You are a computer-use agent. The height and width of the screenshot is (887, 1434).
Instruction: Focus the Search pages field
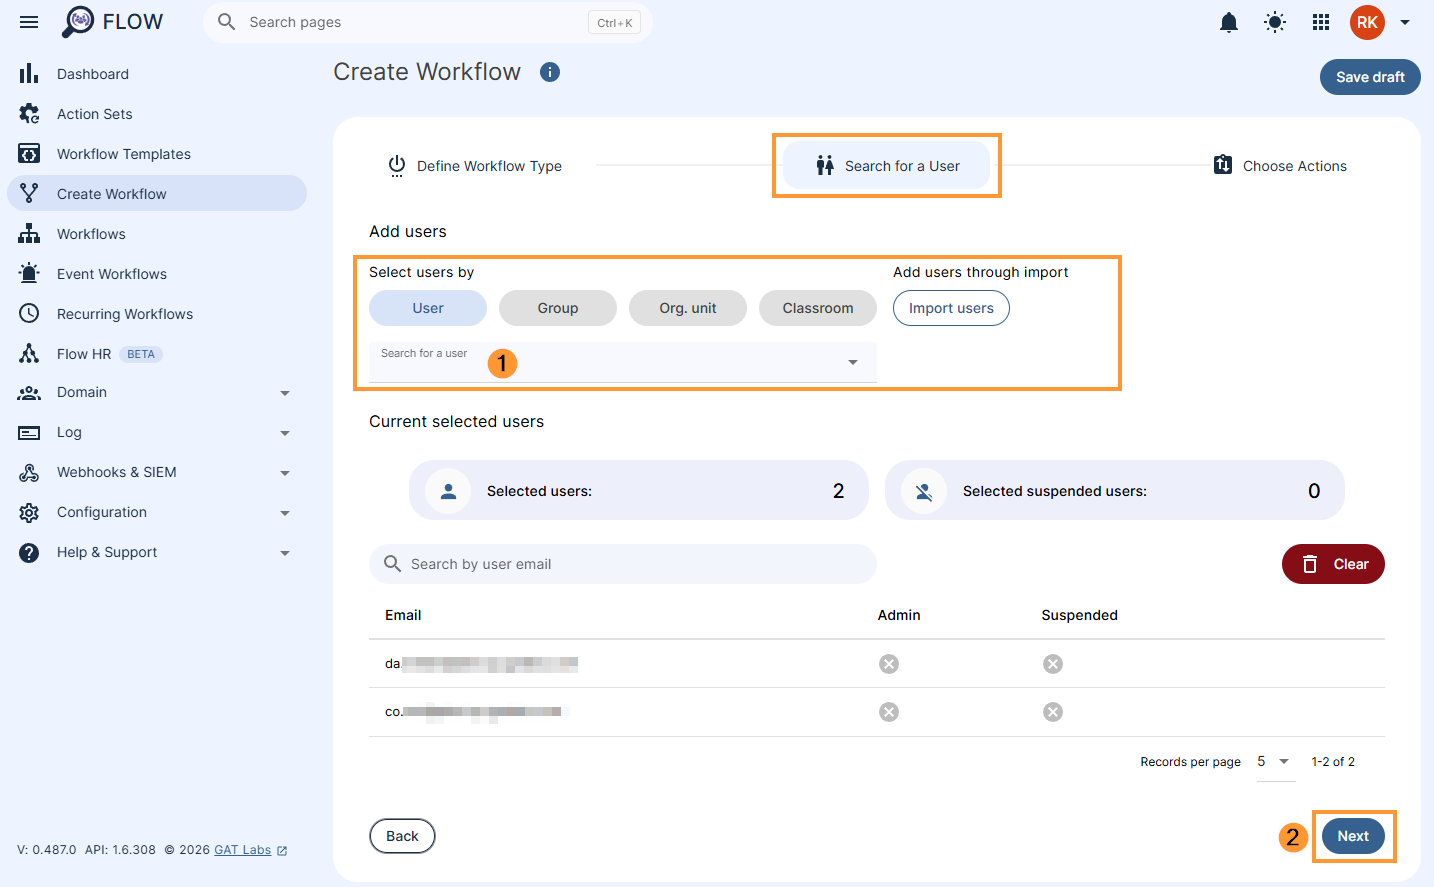(428, 22)
